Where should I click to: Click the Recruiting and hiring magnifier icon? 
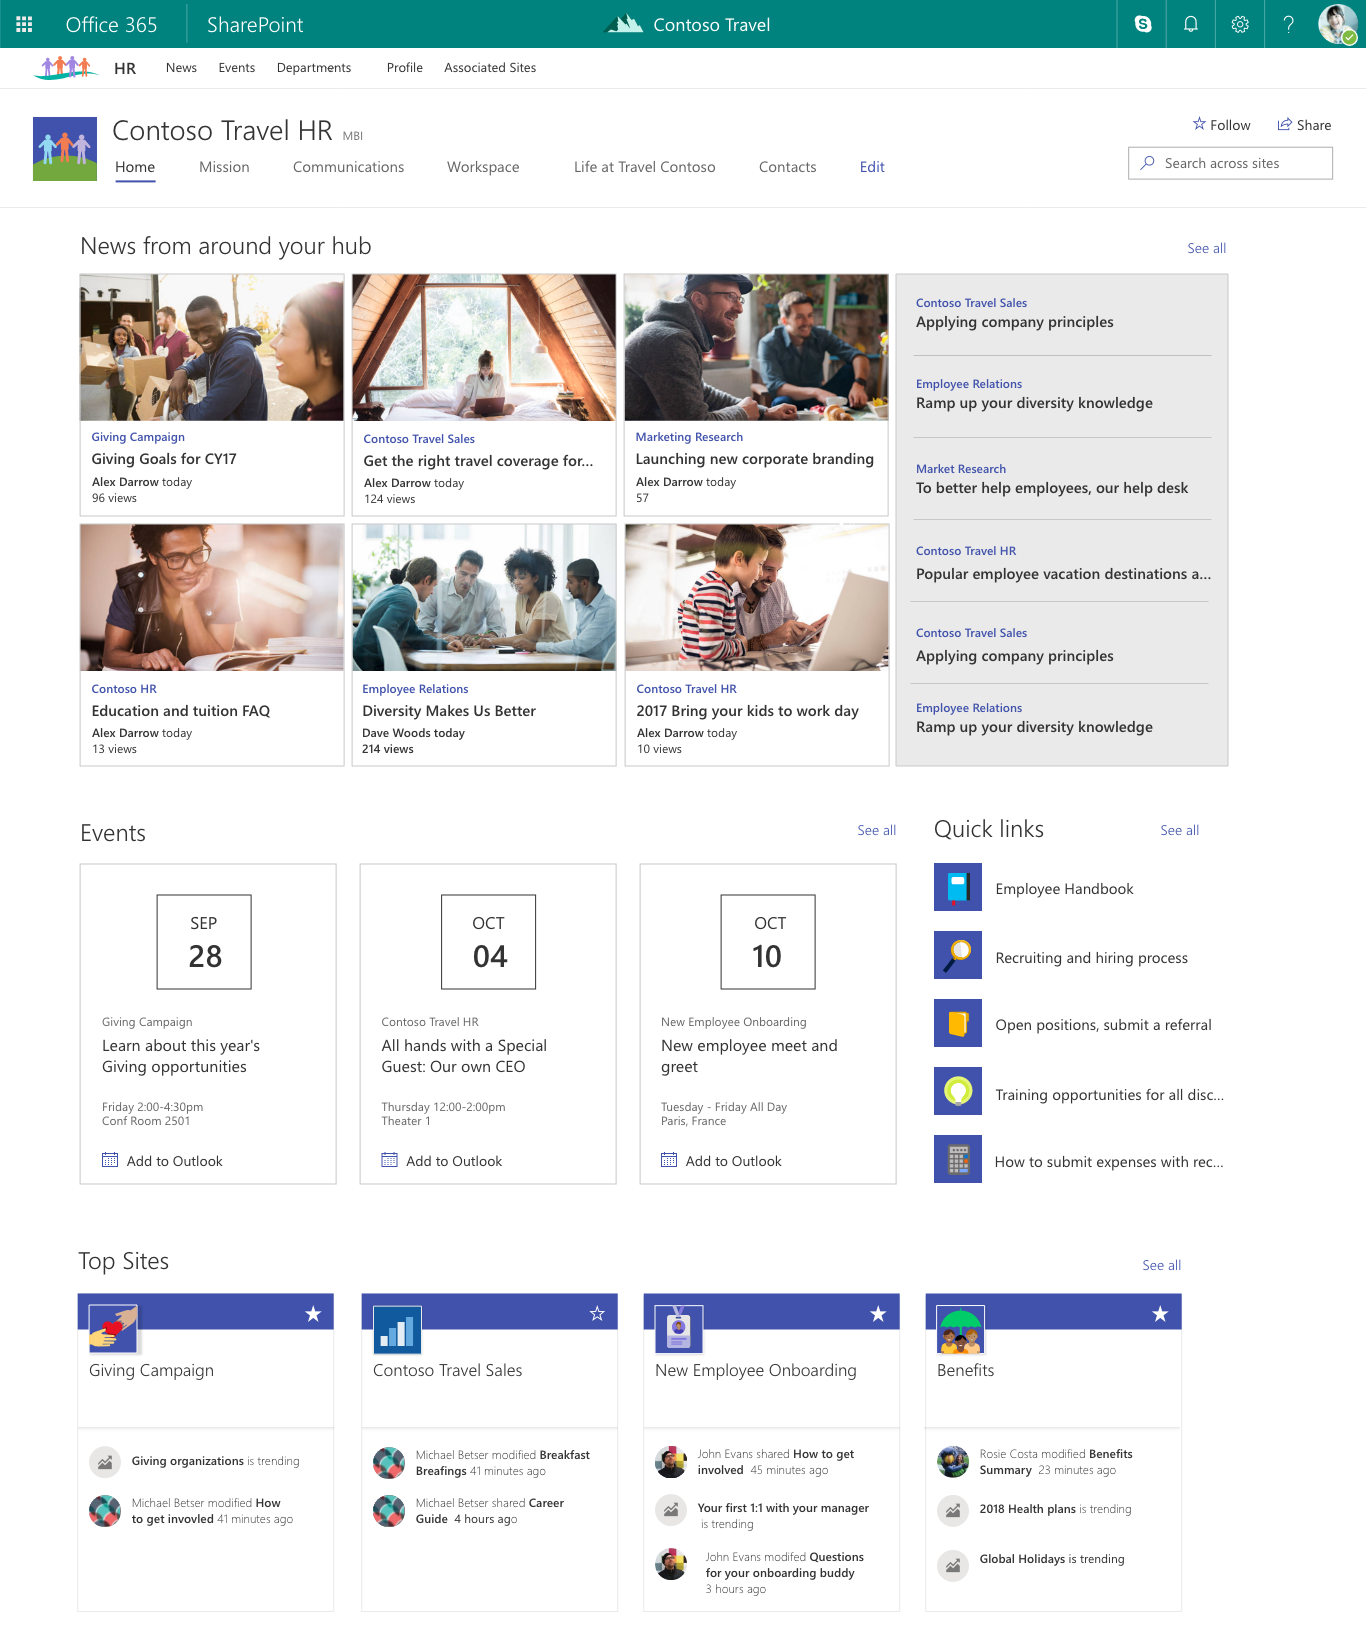(x=958, y=955)
